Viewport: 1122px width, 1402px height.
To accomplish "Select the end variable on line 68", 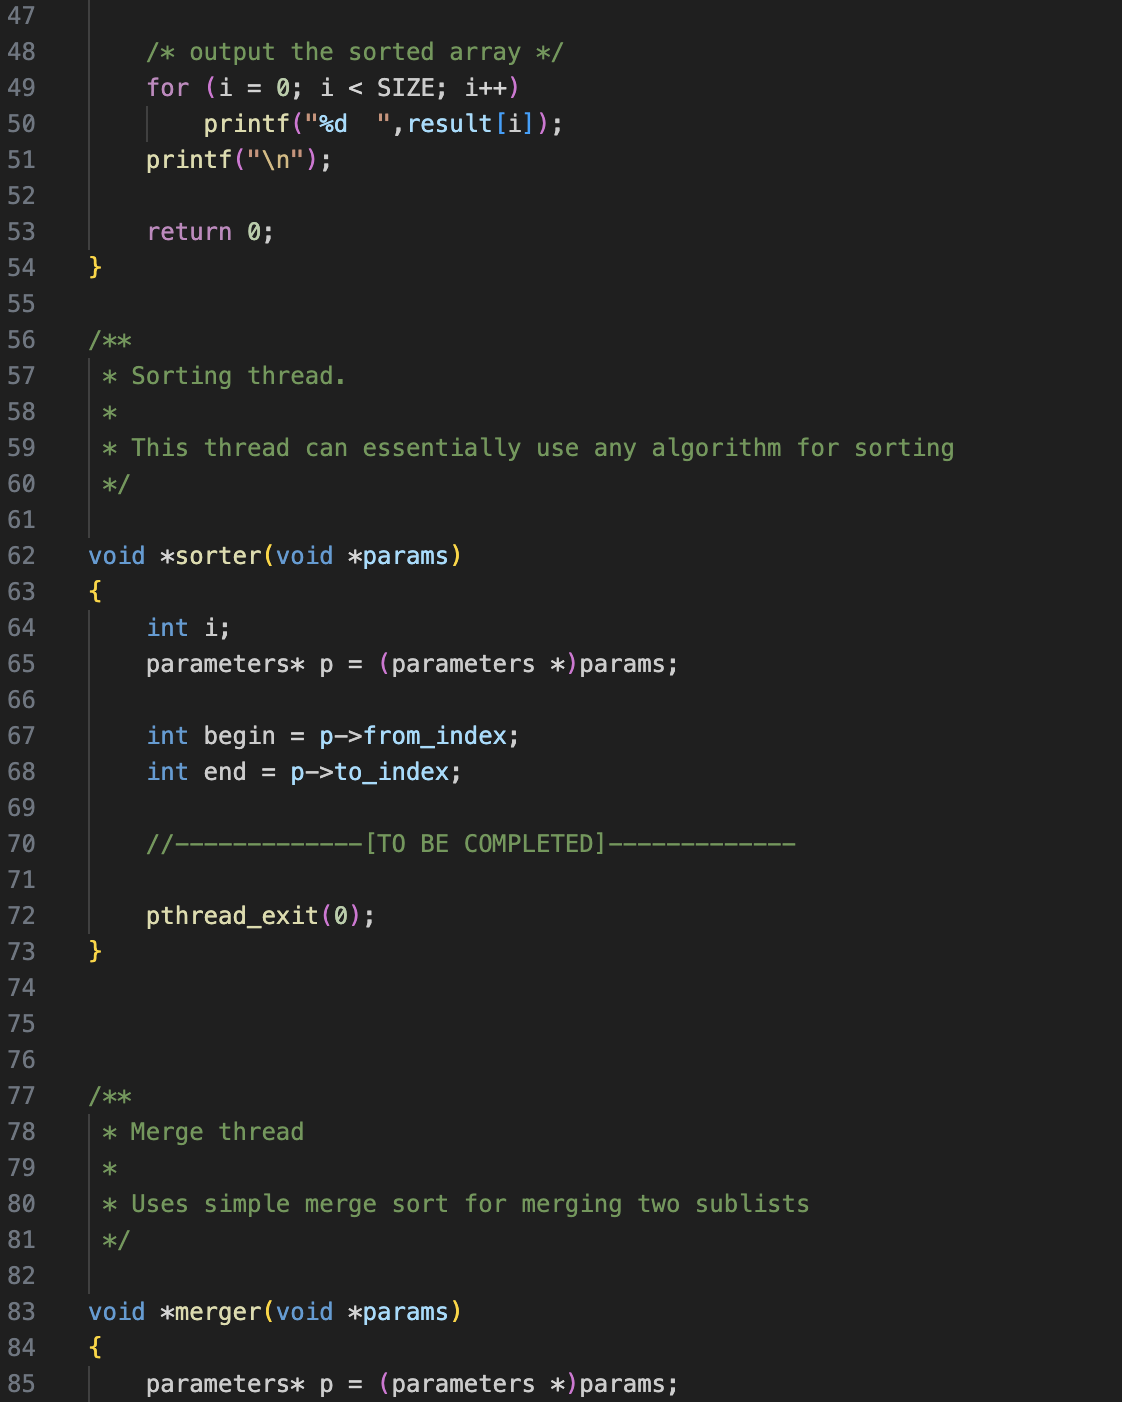I will (x=225, y=771).
